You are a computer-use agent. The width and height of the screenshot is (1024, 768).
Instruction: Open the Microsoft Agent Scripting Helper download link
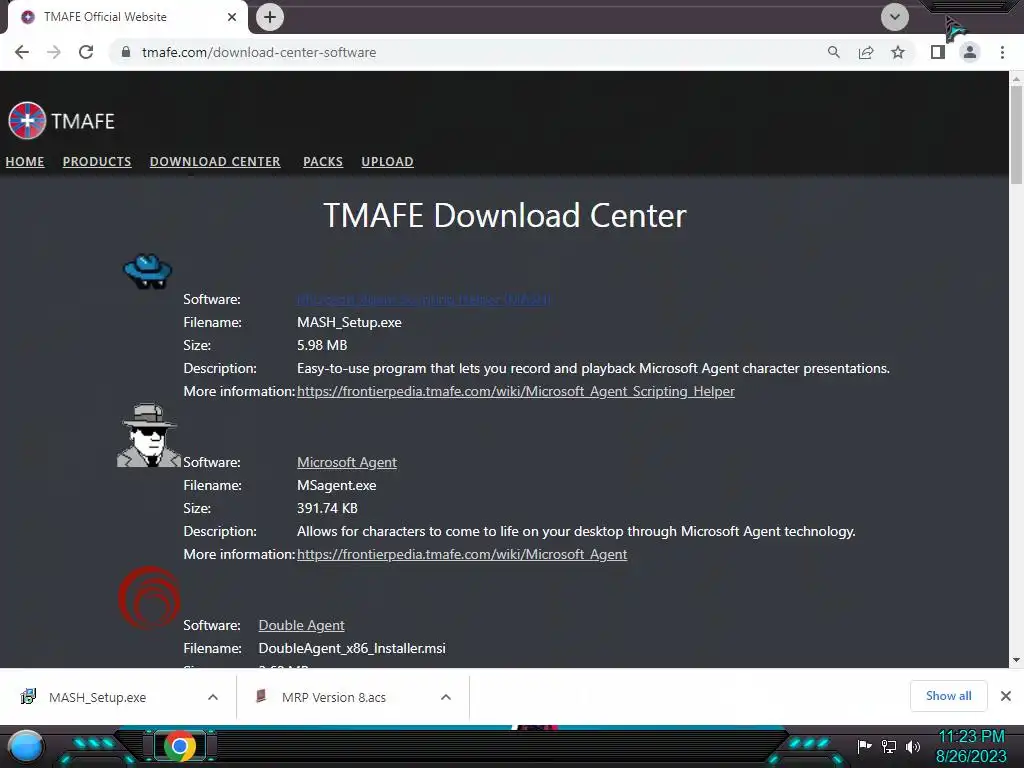click(424, 299)
